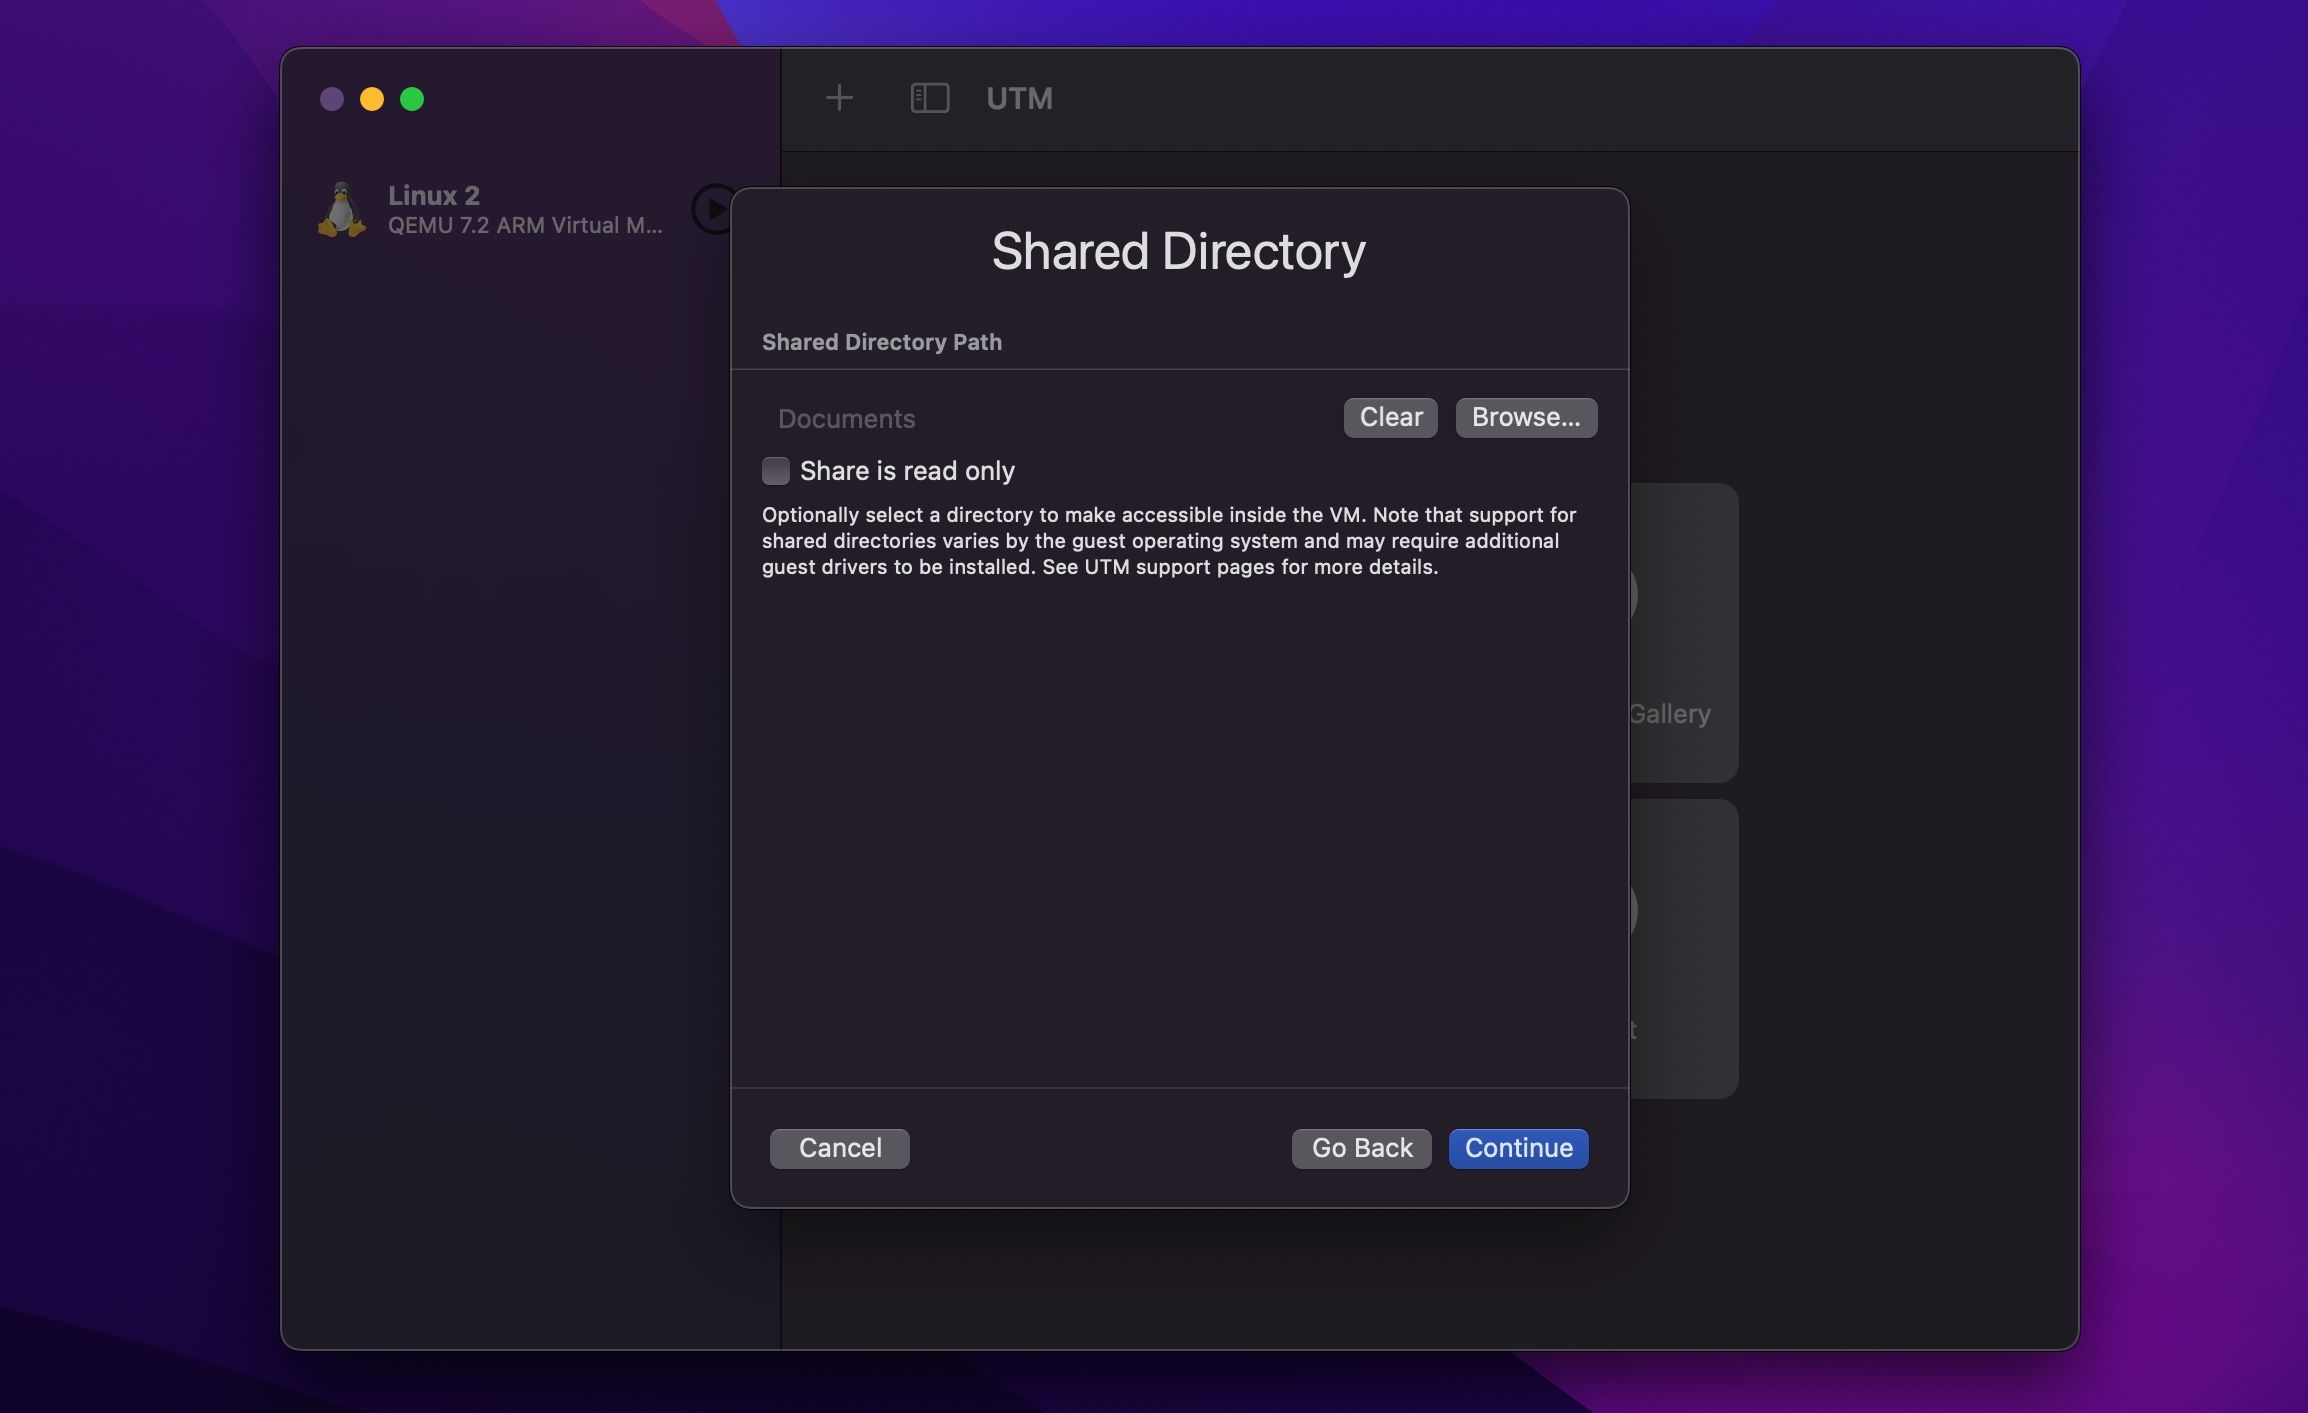The image size is (2308, 1413).
Task: Toggle the sidebar using the toolbar icon
Action: point(930,98)
